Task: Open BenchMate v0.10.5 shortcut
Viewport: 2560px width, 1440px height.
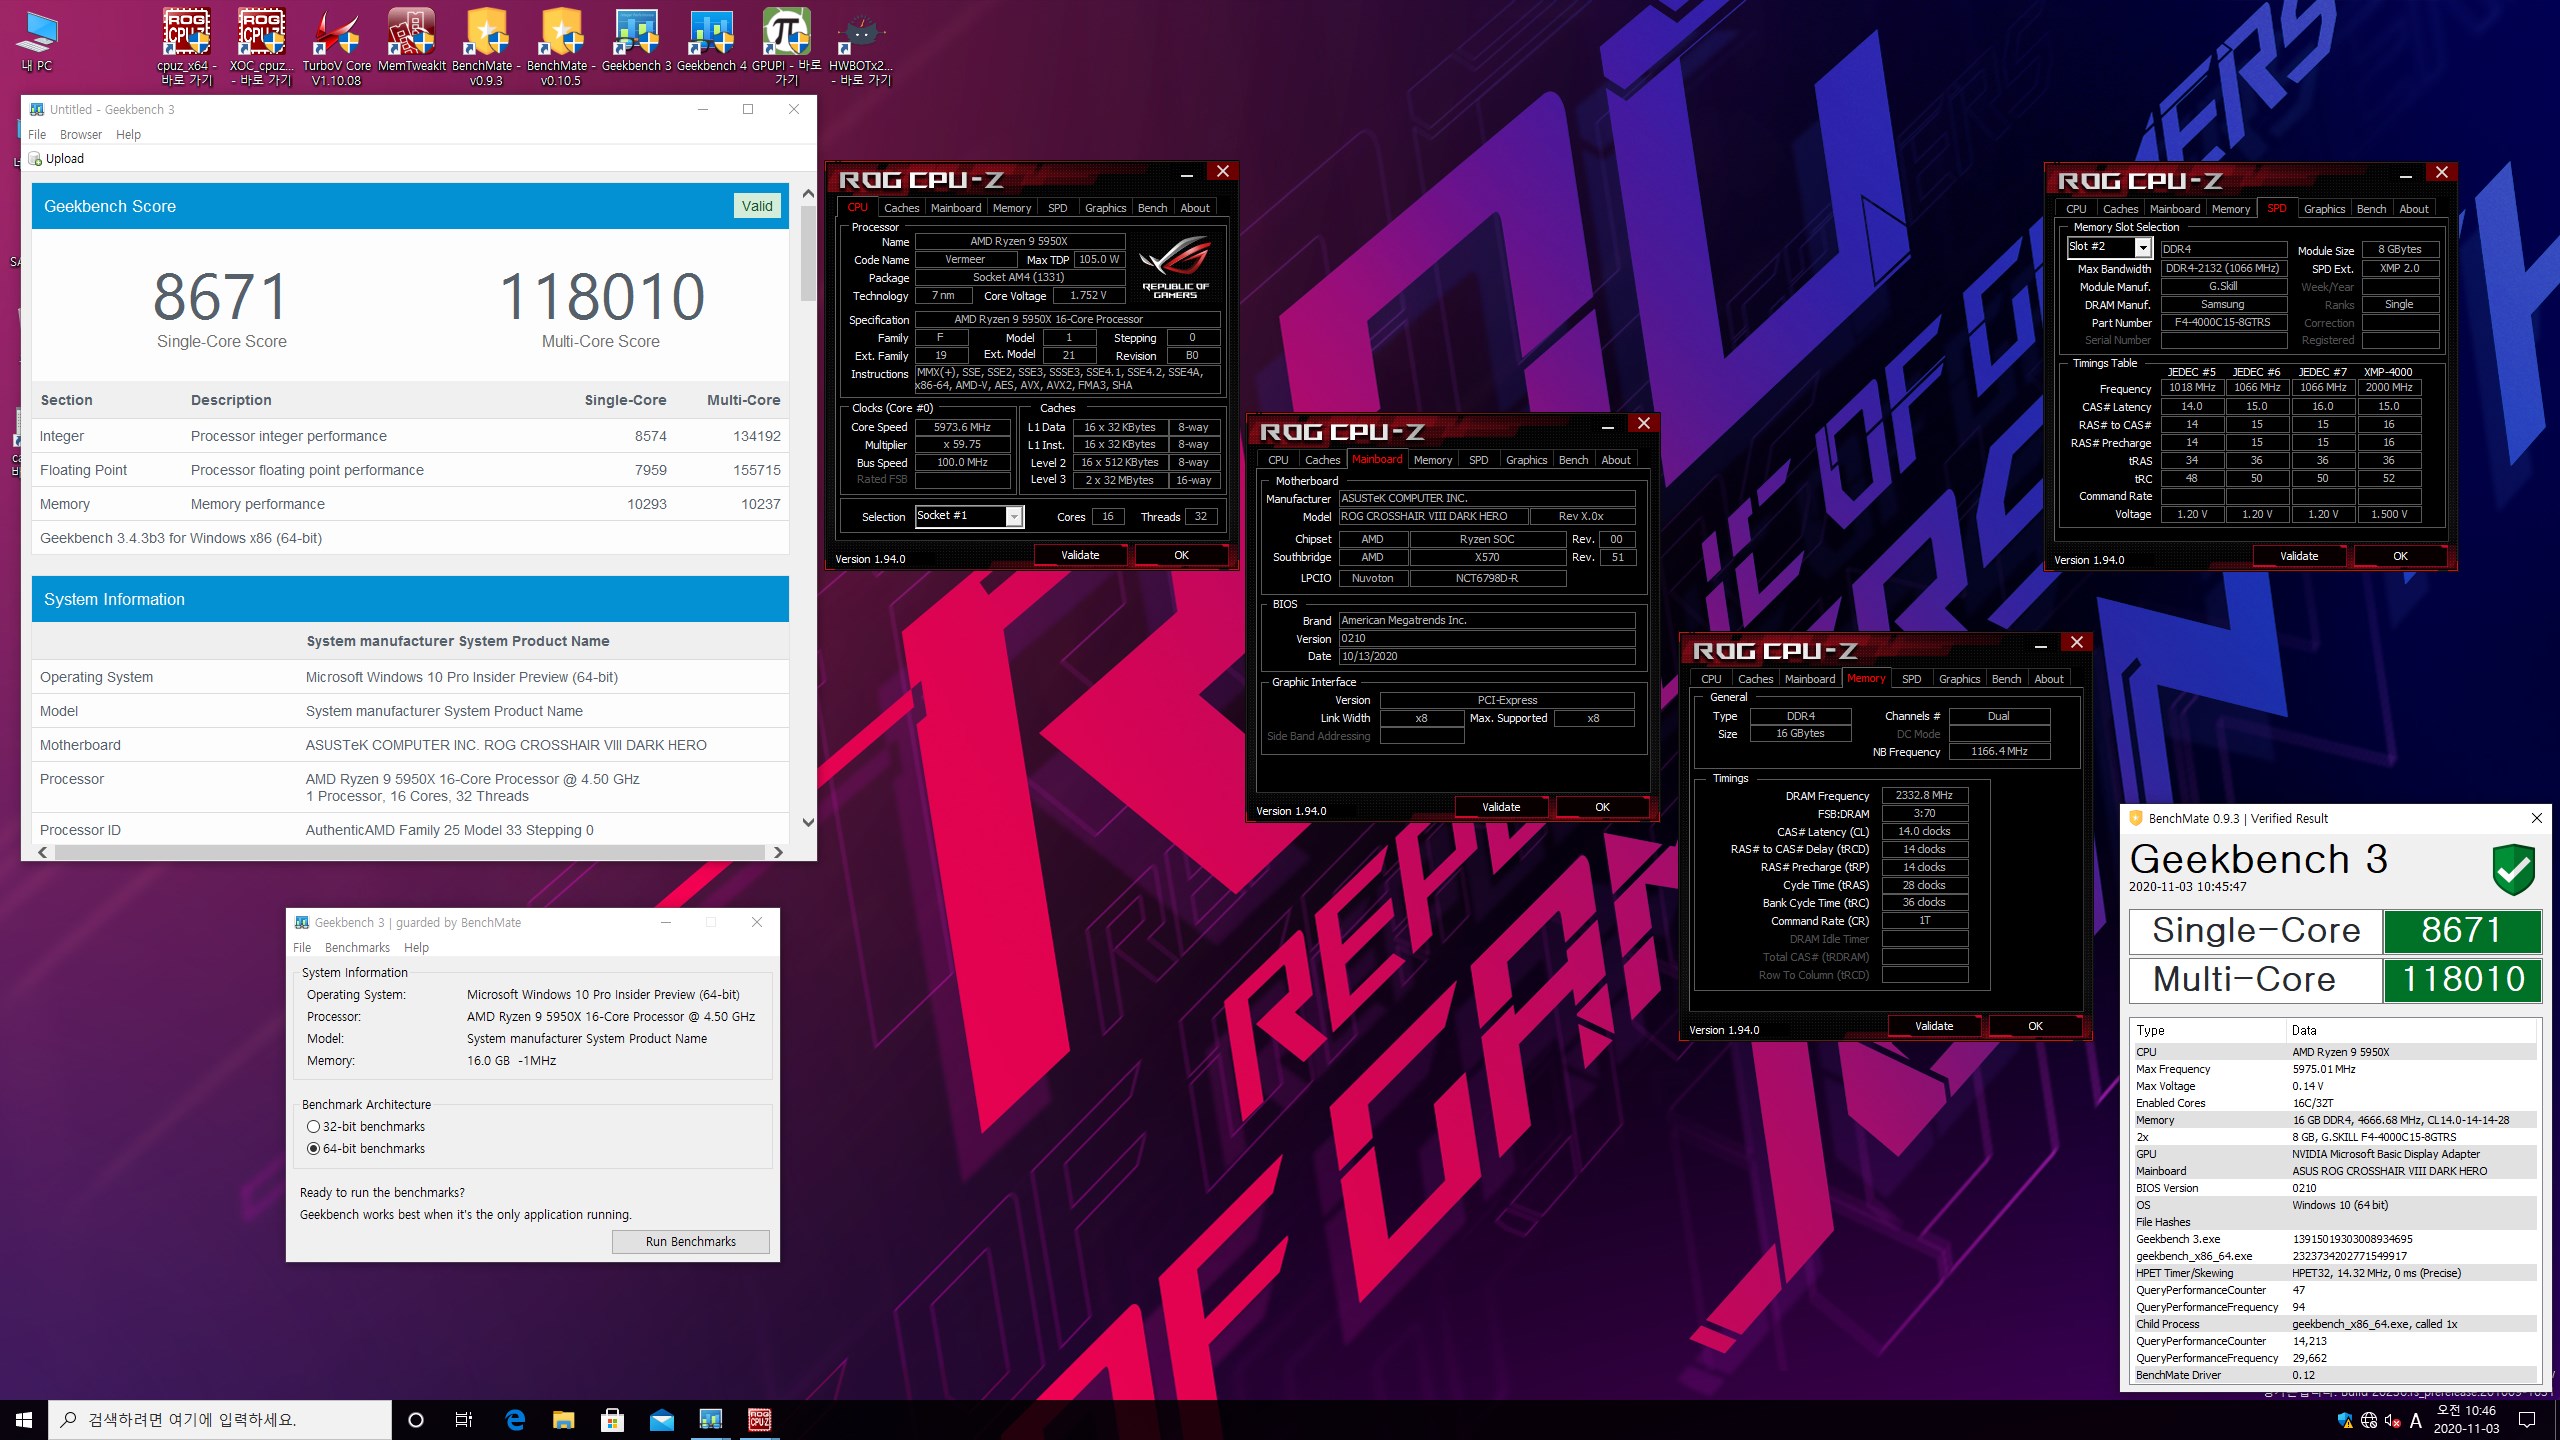Action: (560, 47)
